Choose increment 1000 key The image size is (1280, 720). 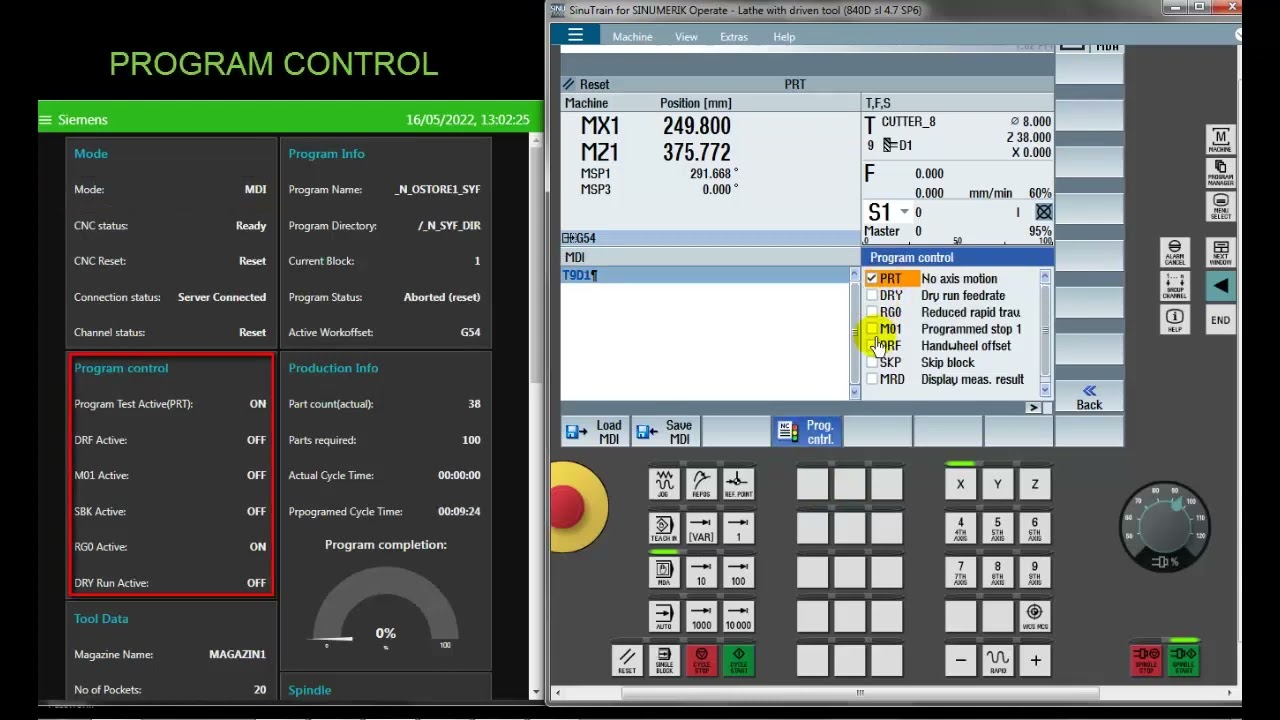tap(701, 615)
